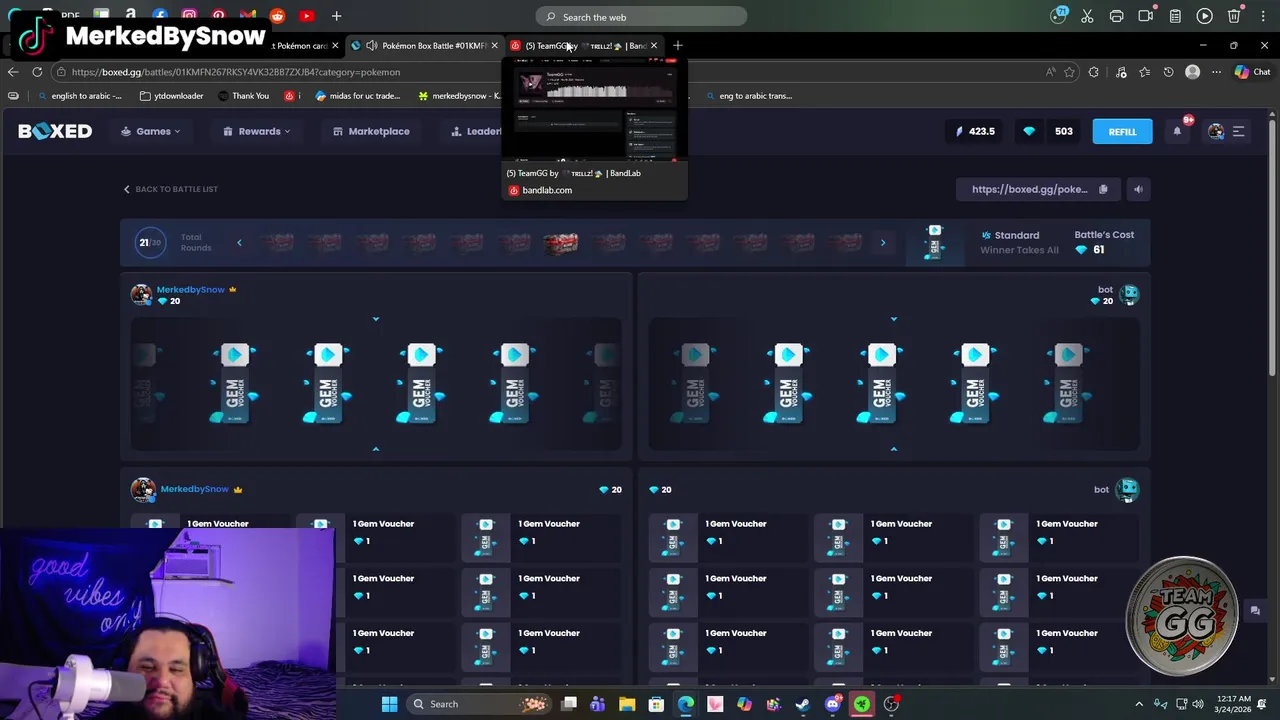Go back in the browser
Screen dimensions: 1280x720
point(13,72)
